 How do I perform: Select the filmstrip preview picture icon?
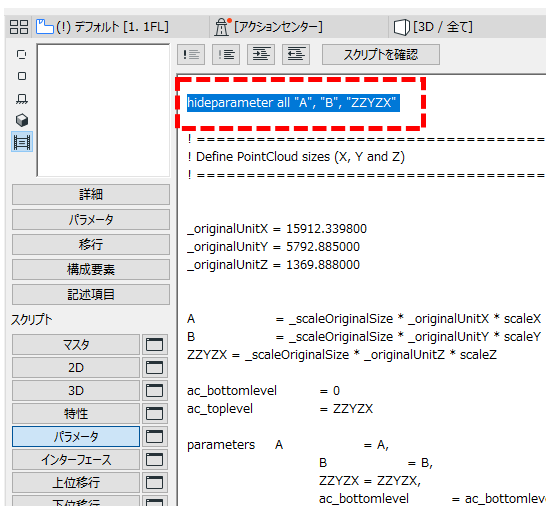pos(22,142)
